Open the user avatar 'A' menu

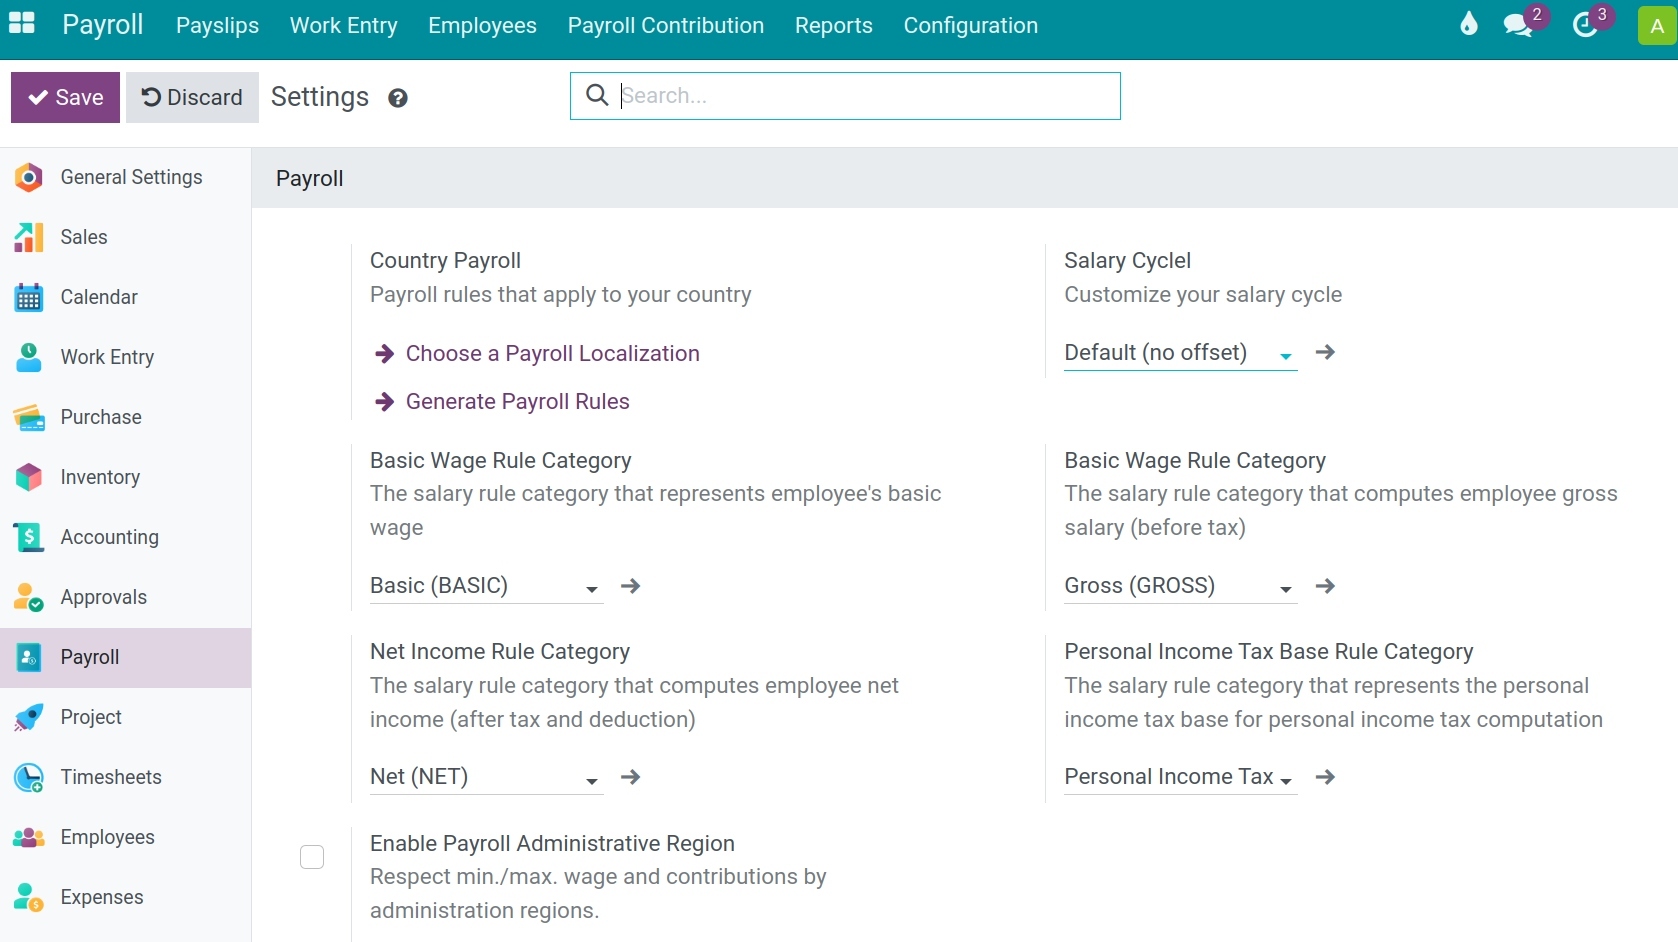coord(1657,26)
